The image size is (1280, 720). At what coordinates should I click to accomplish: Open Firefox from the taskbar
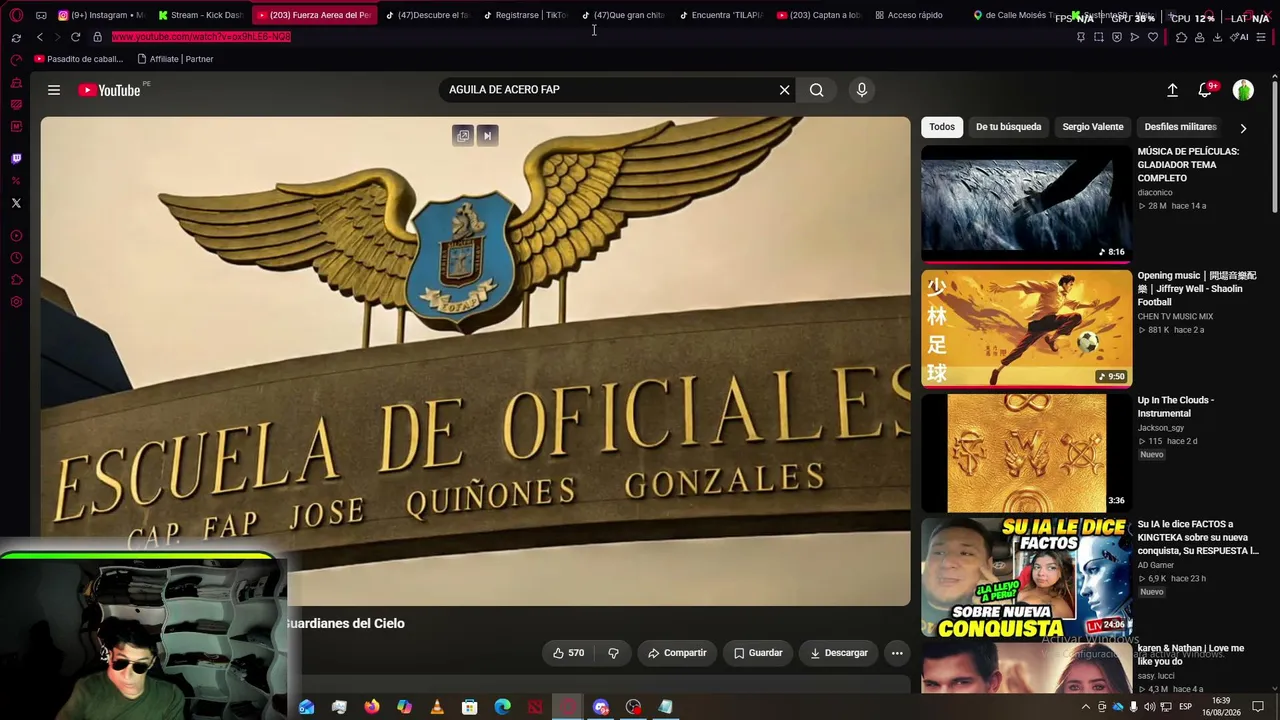pos(372,707)
